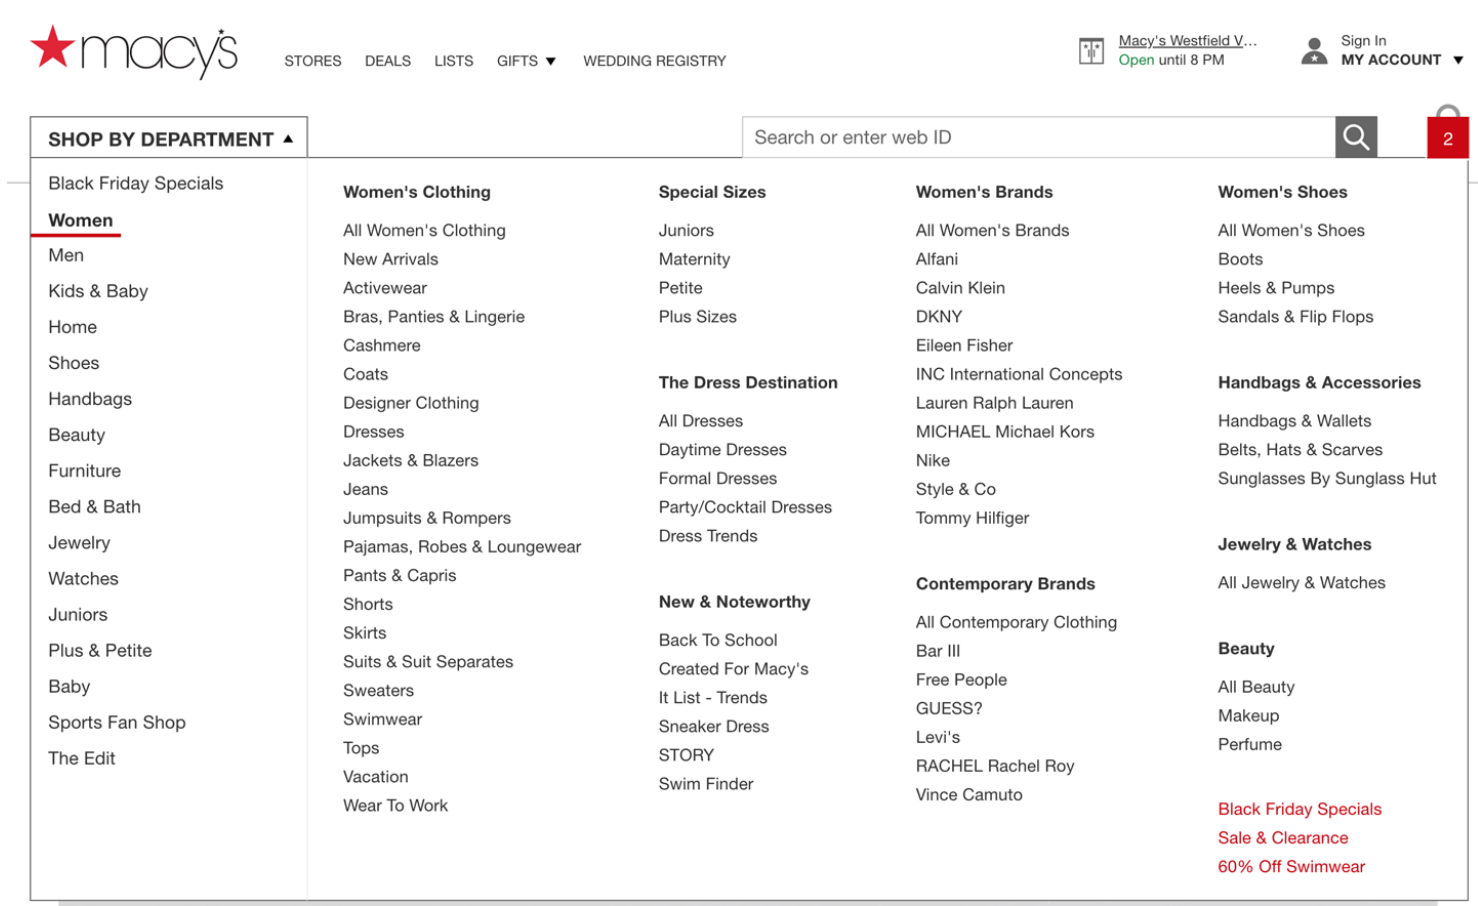Screen dimensions: 1478x906
Task: Open All Contemporary Clothing link
Action: pos(1016,622)
